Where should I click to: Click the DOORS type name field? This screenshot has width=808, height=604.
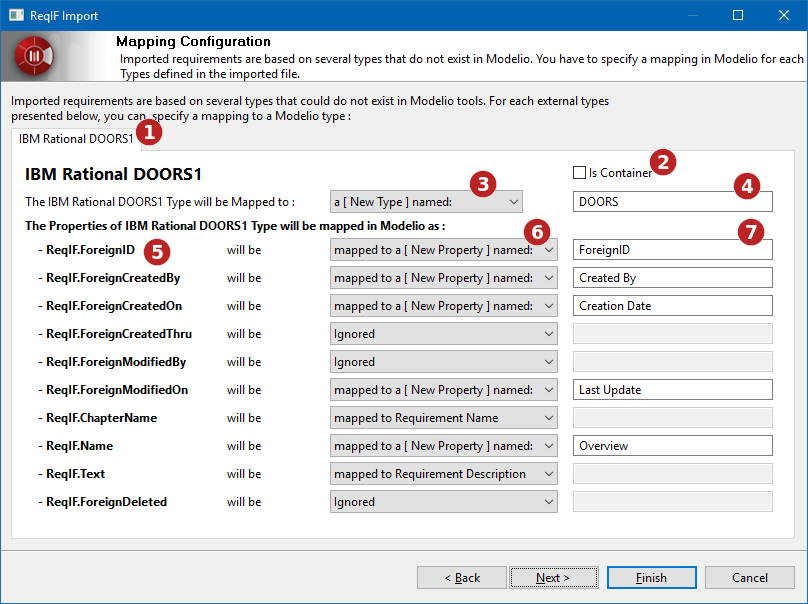pyautogui.click(x=672, y=202)
